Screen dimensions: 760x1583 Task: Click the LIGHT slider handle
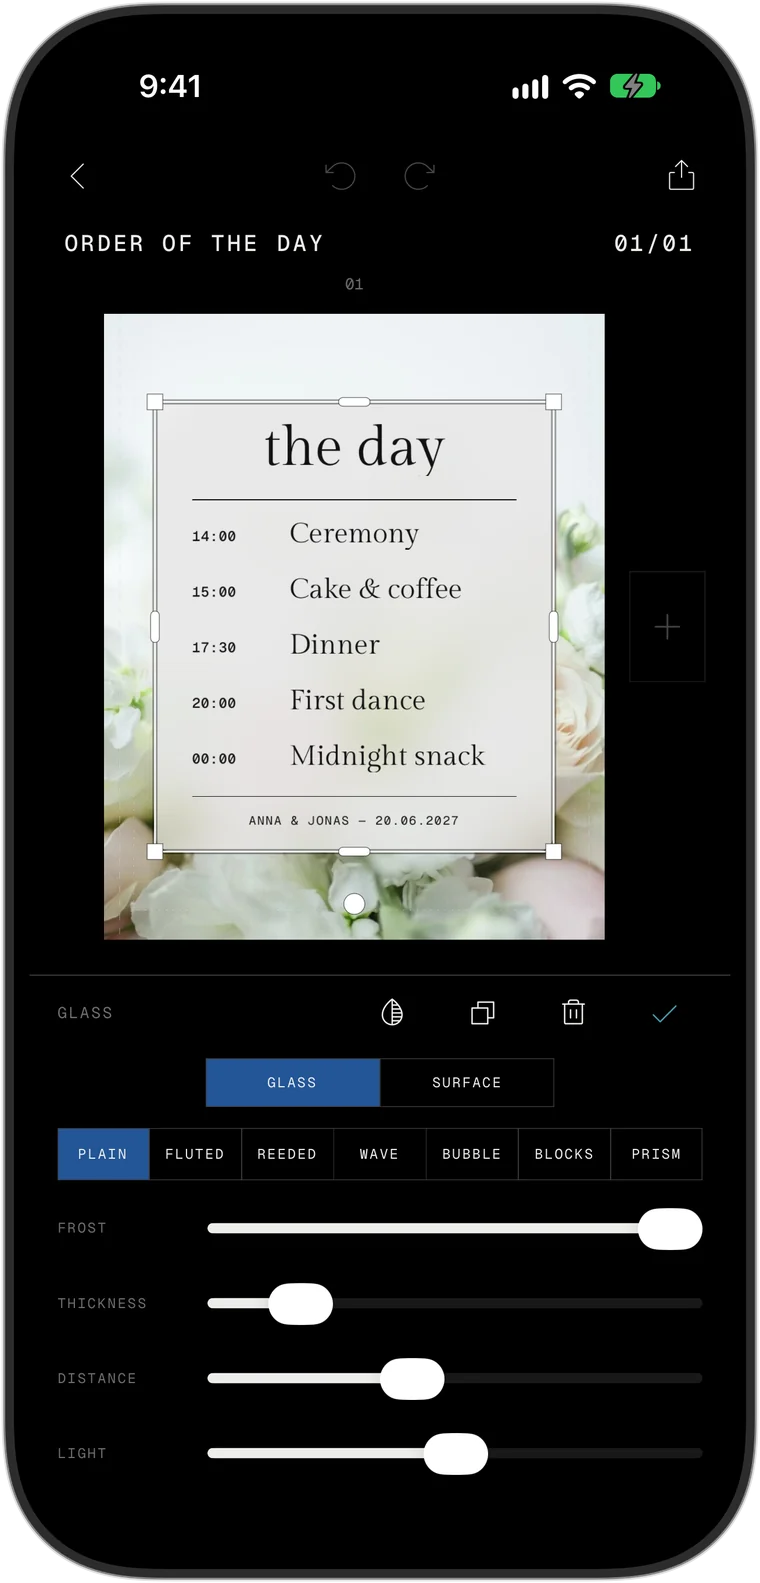coord(456,1454)
